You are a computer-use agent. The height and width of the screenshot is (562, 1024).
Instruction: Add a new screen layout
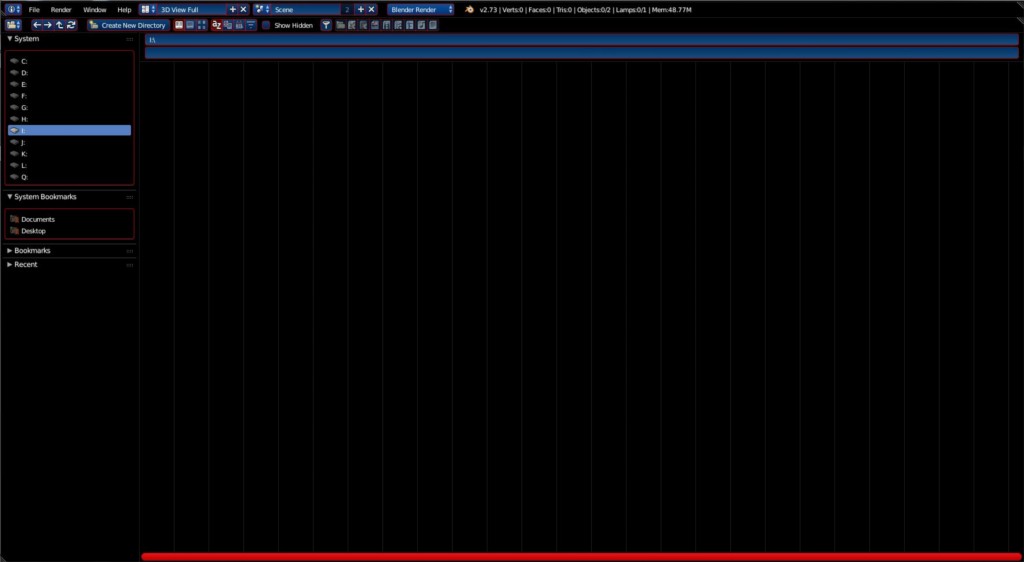coord(232,9)
